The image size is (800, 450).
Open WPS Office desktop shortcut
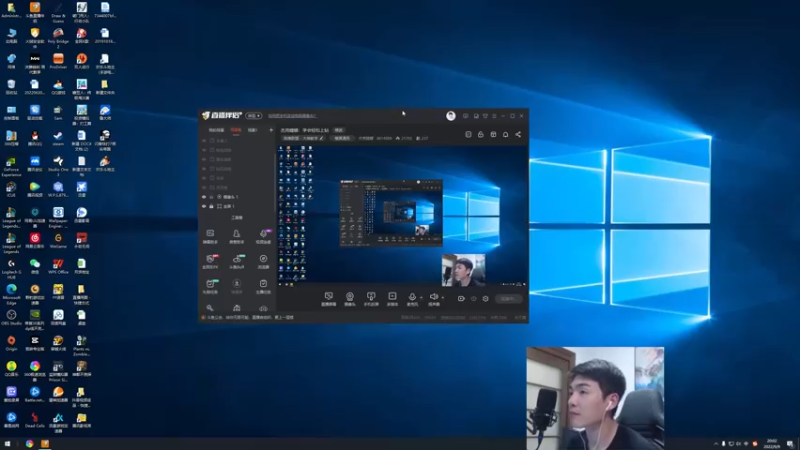58,266
